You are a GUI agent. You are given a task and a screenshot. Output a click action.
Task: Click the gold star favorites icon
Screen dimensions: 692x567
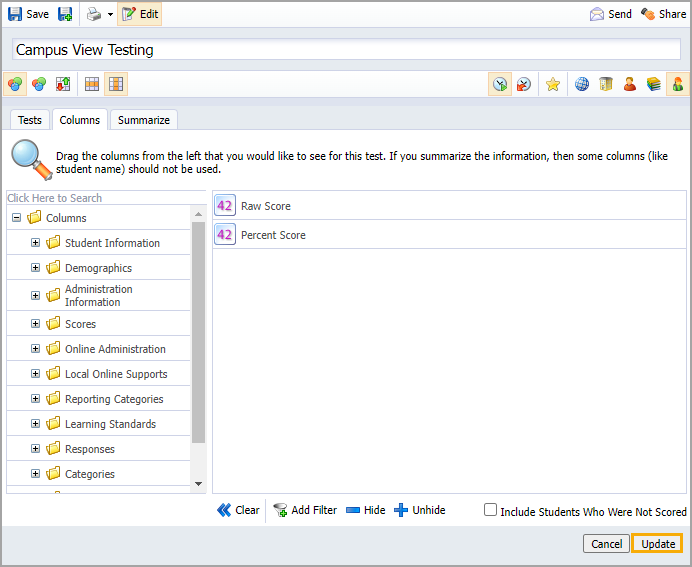(x=553, y=84)
